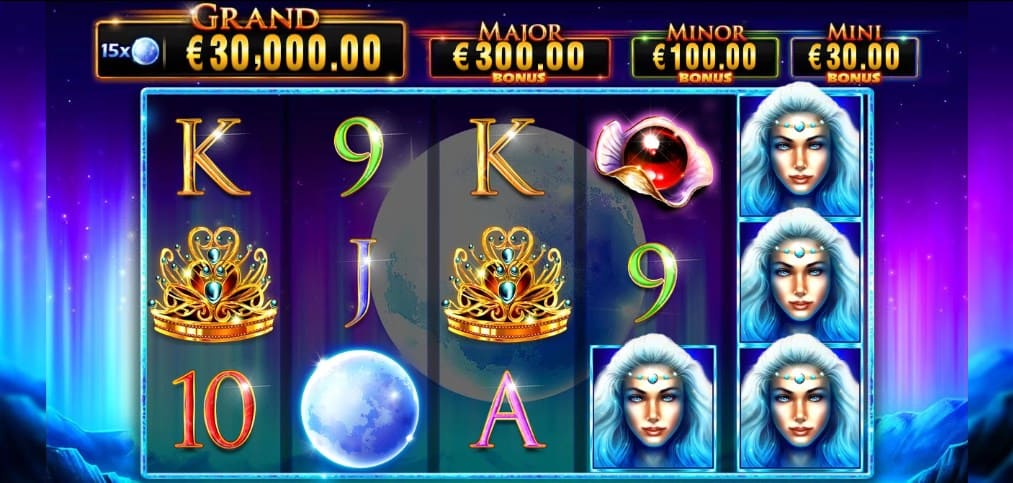Select the glowing blue moon orb symbol
1013x483 pixels.
point(360,400)
